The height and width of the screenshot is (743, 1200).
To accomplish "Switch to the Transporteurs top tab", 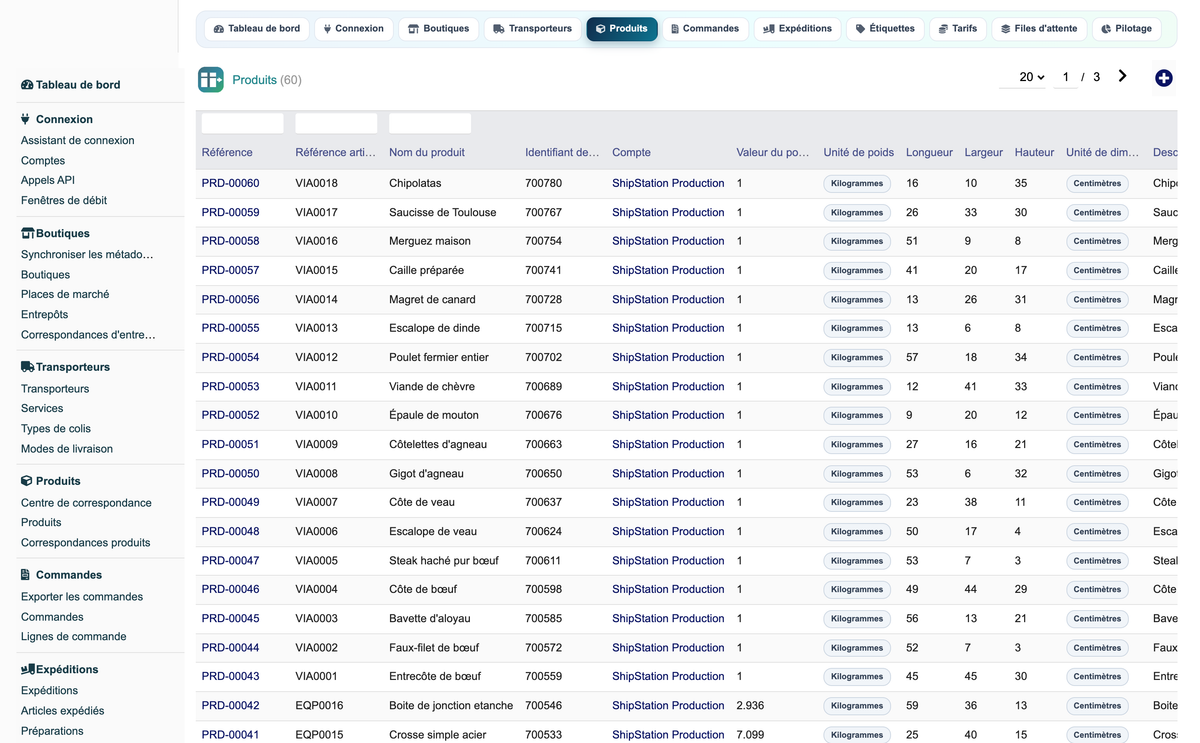I will point(532,29).
